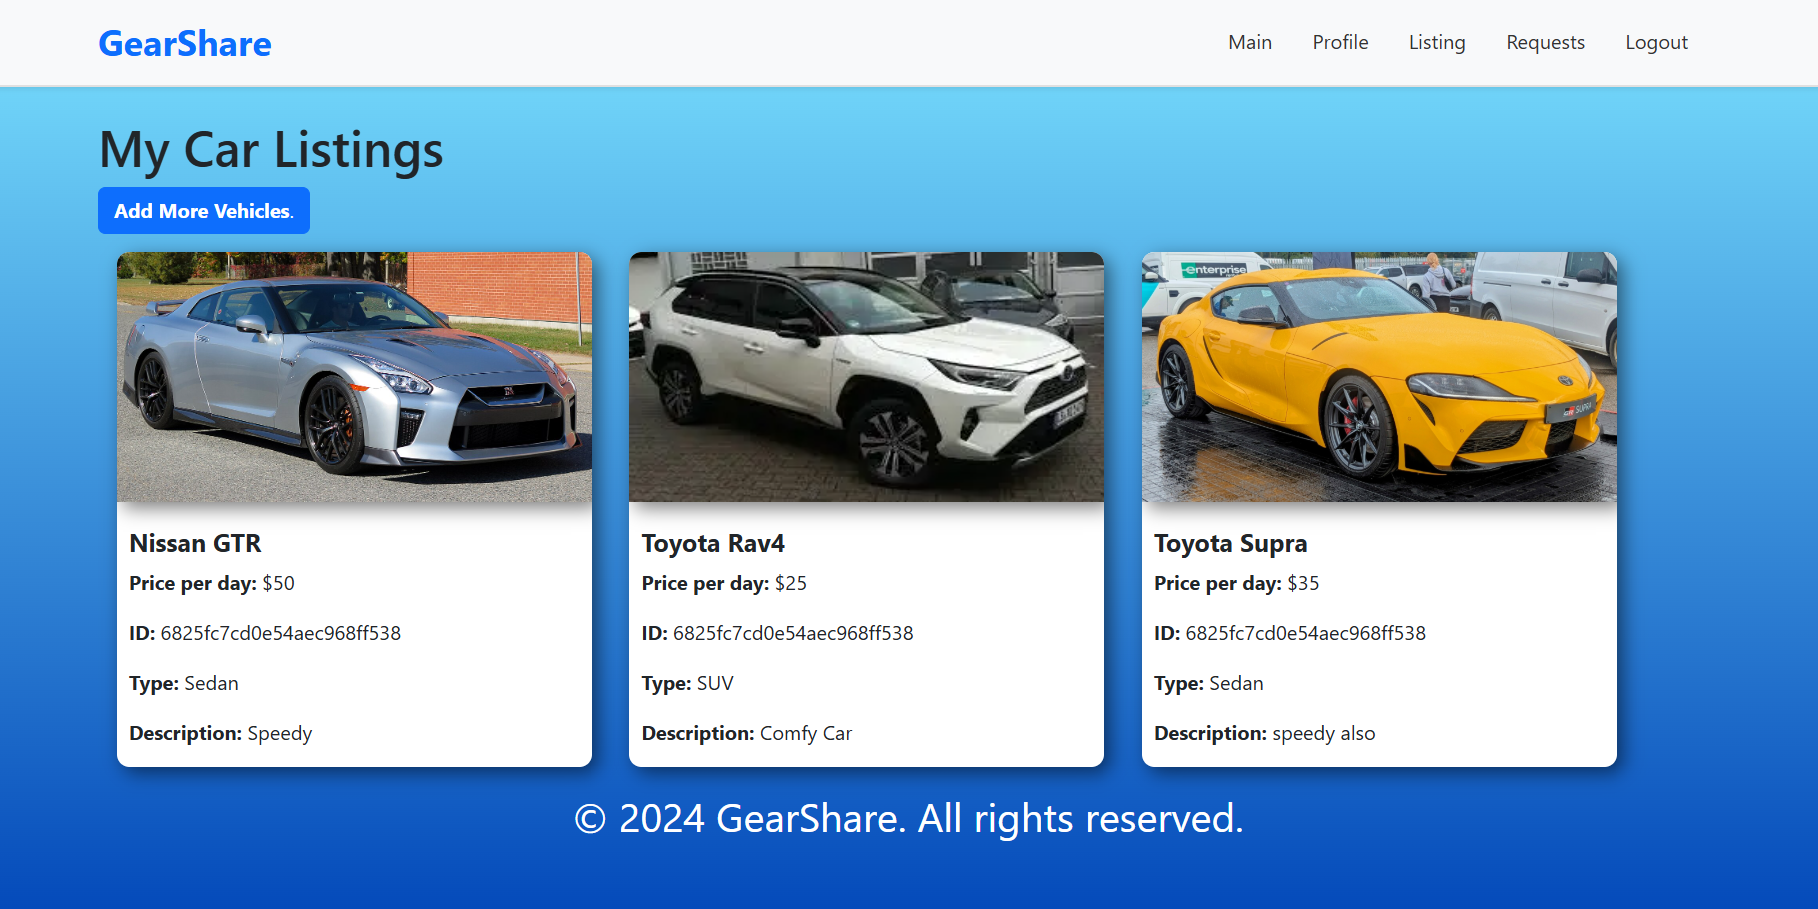Click the Description: speedy also line
This screenshot has height=909, width=1818.
point(1265,733)
